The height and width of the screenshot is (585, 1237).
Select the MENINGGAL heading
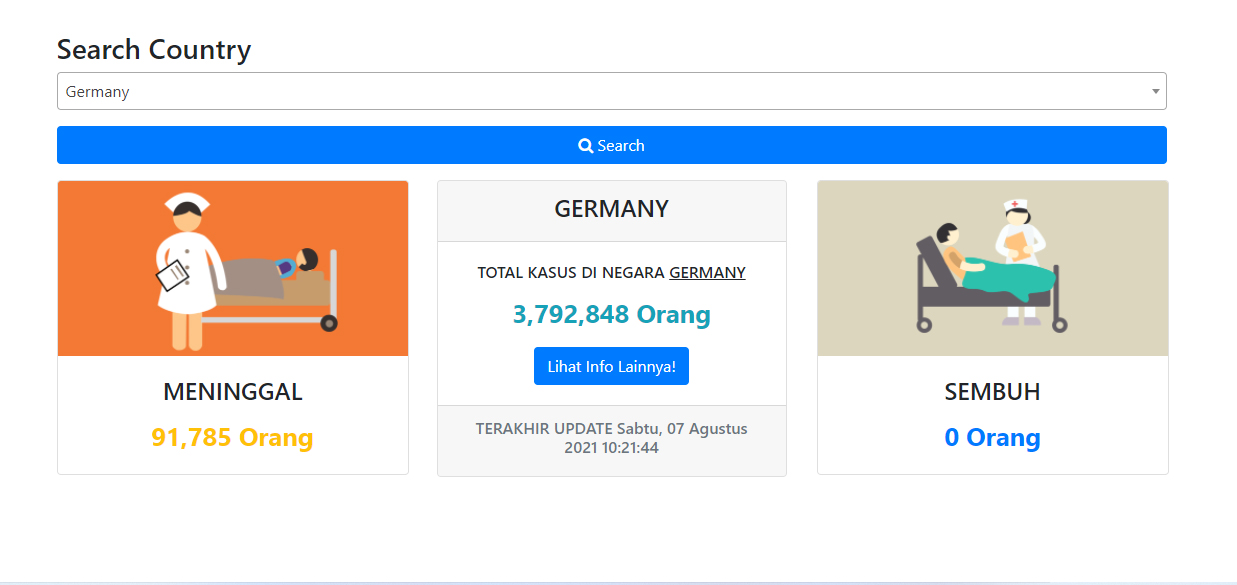[x=232, y=392]
